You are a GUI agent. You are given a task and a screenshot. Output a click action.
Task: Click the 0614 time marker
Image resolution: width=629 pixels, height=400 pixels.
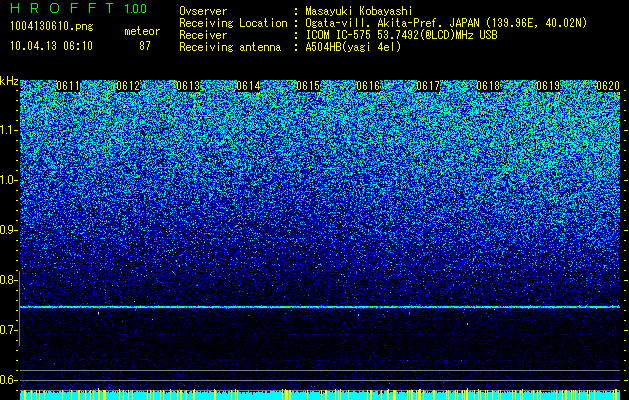(248, 86)
